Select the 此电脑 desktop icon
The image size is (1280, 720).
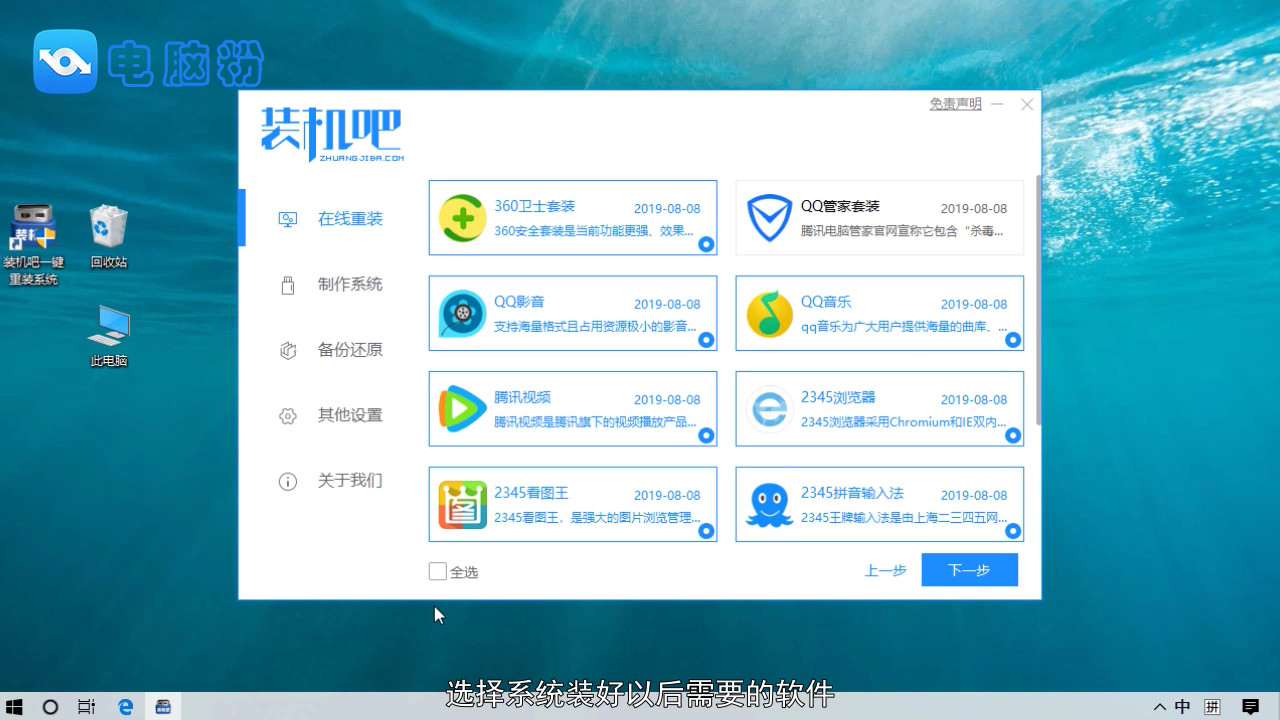click(x=108, y=336)
